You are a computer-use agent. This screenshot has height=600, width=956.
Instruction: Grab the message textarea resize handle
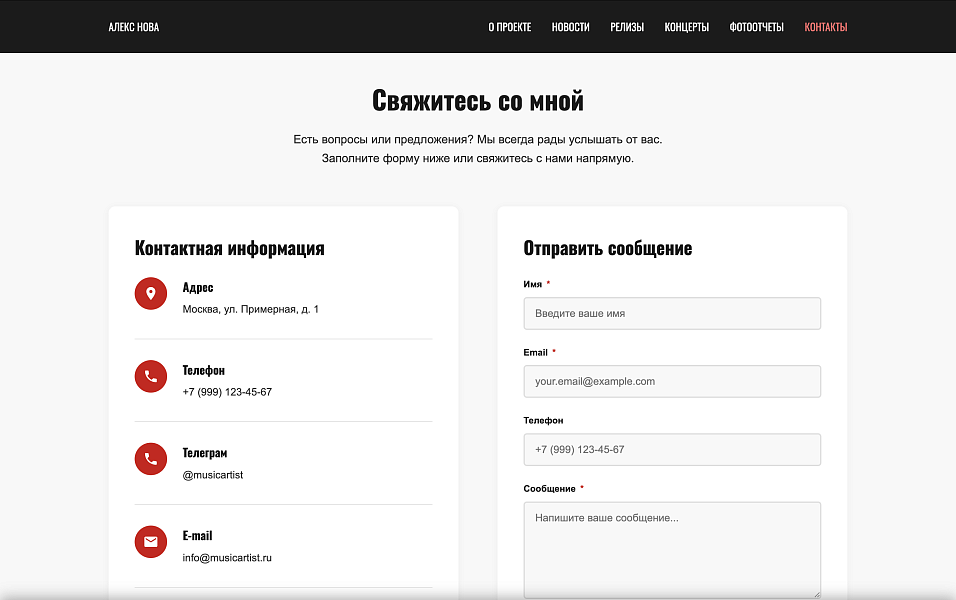(x=816, y=593)
